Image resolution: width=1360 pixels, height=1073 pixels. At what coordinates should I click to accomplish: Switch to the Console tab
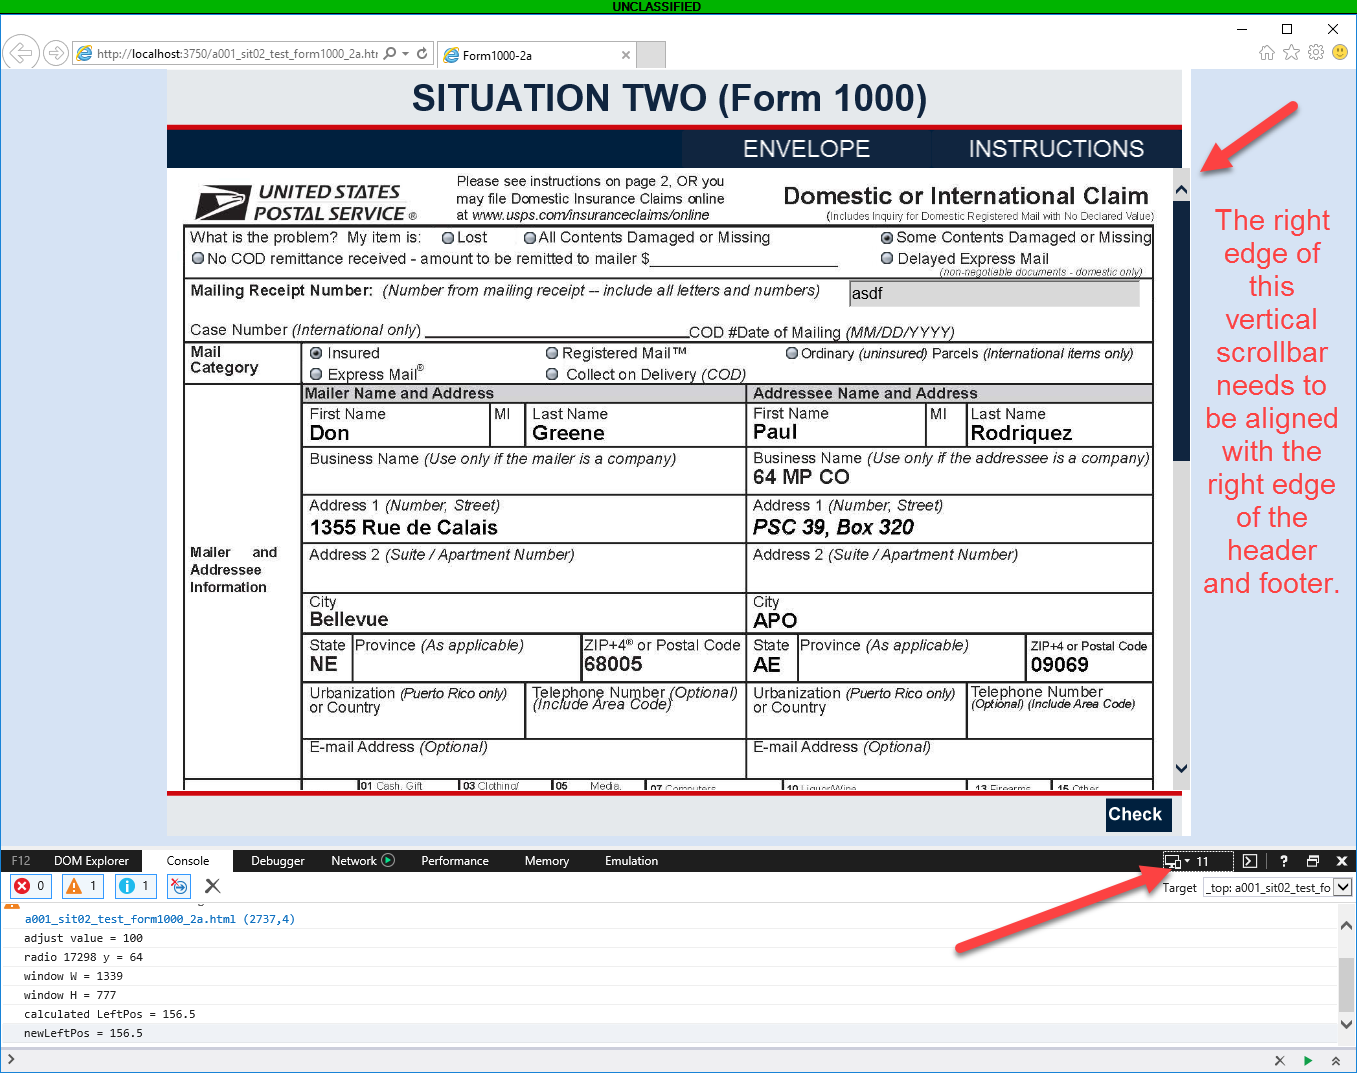[188, 861]
